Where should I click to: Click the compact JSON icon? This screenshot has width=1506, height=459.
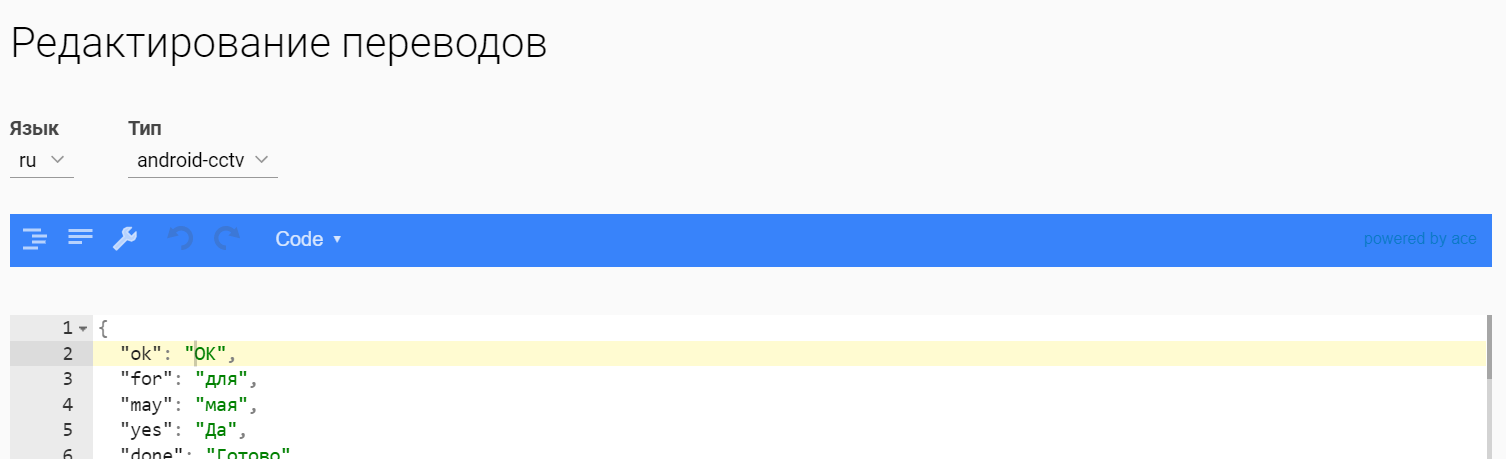tap(80, 238)
